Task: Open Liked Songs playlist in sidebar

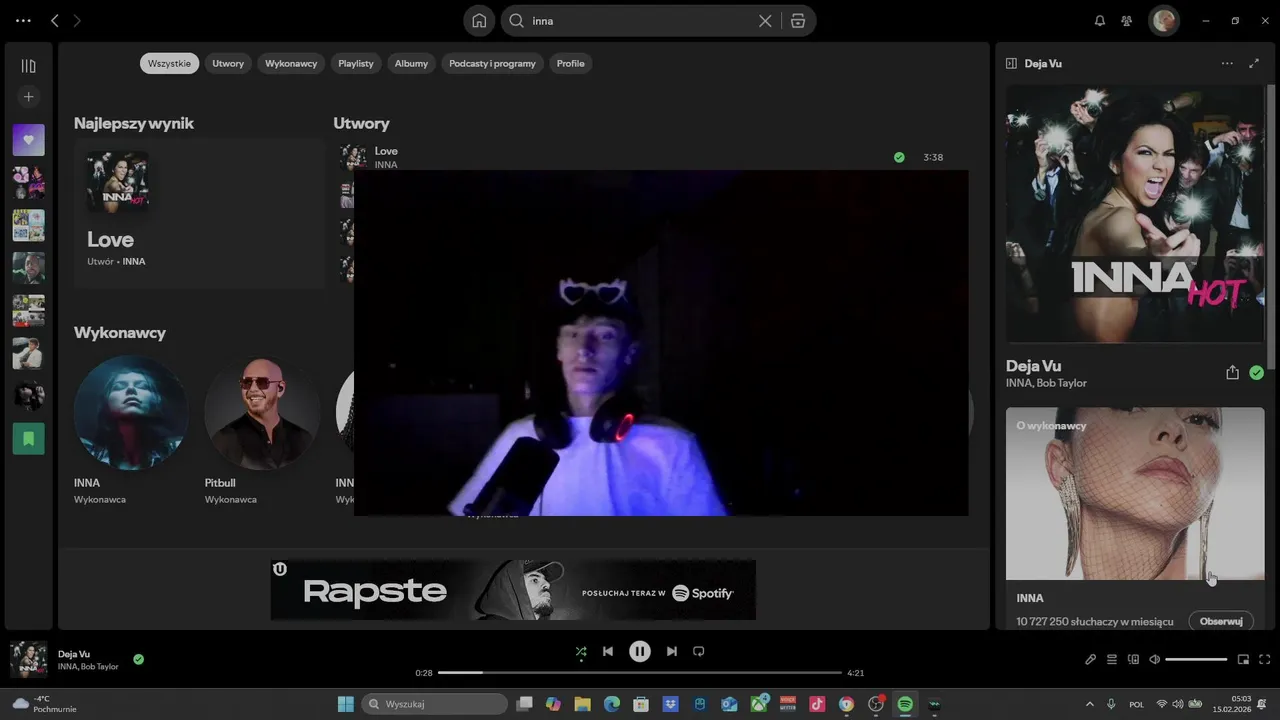Action: (28, 140)
